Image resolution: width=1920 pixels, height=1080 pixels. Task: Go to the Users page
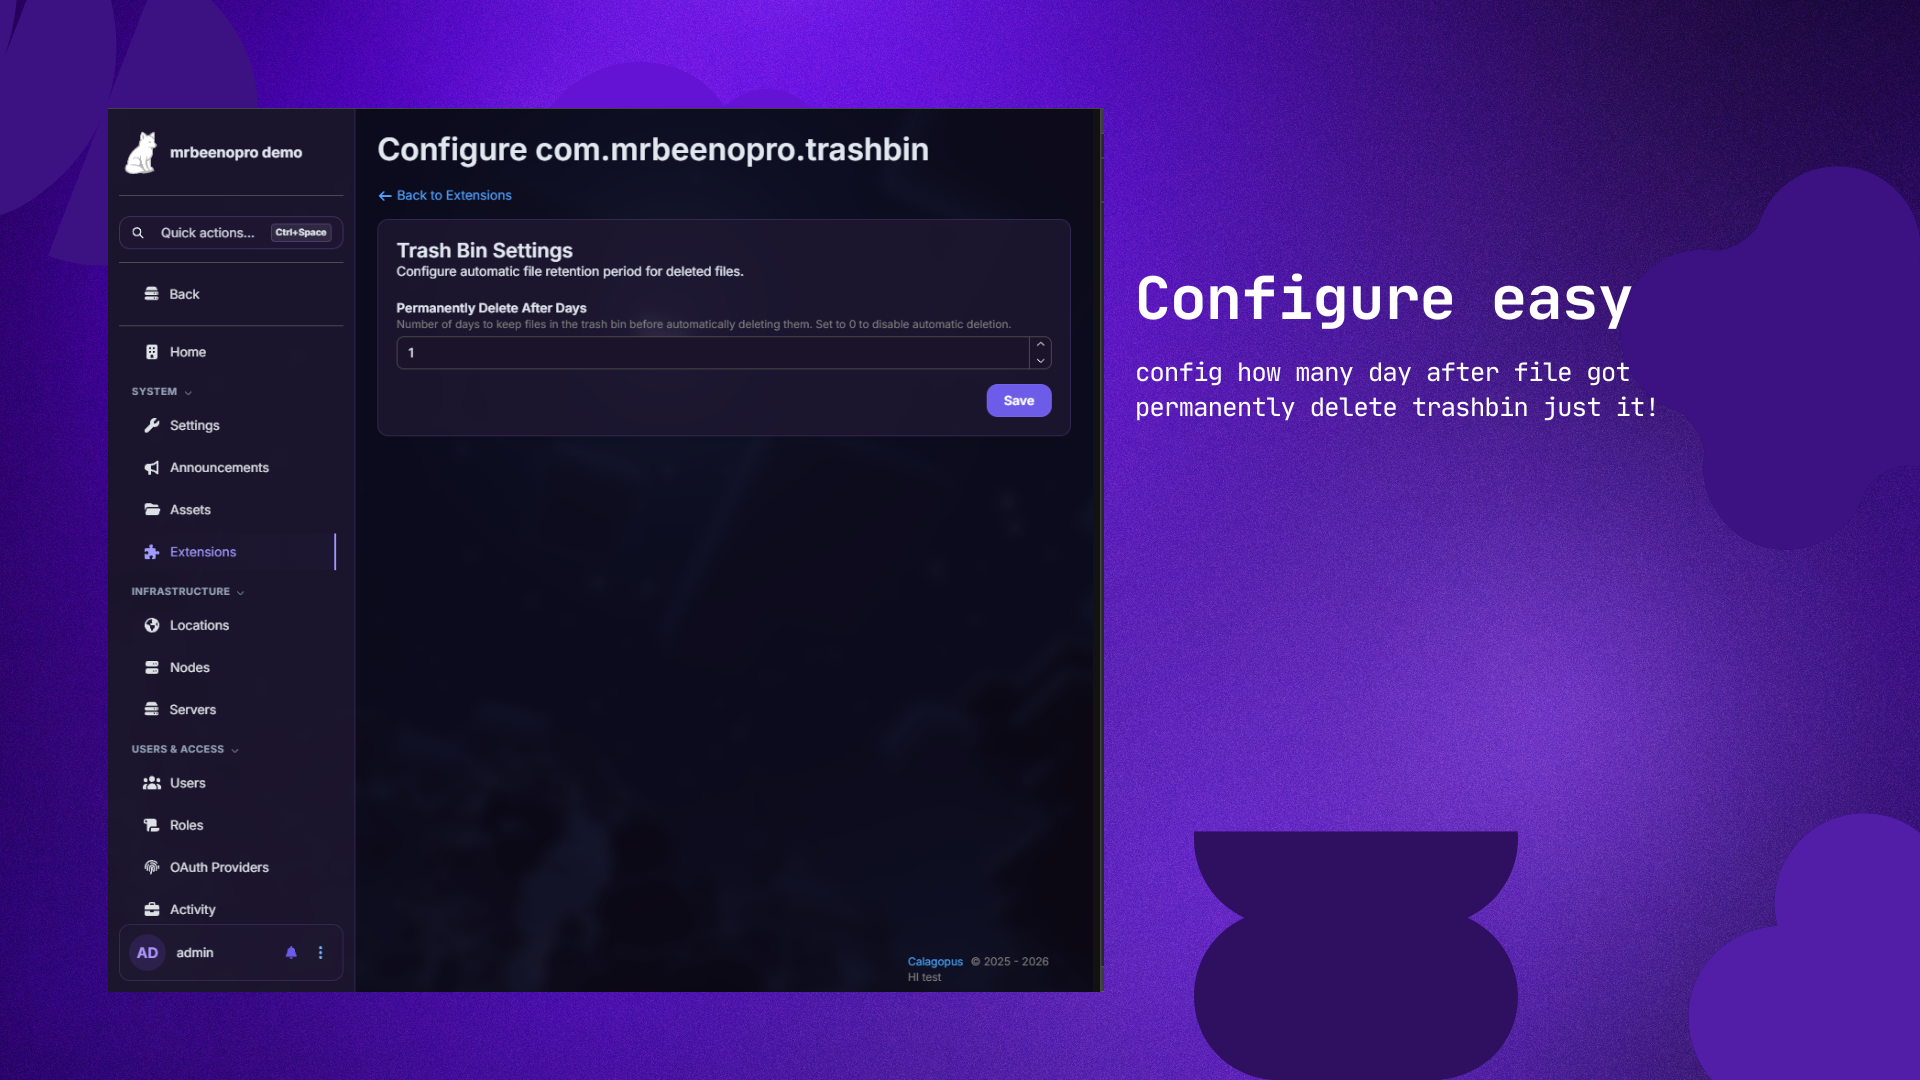point(231,783)
